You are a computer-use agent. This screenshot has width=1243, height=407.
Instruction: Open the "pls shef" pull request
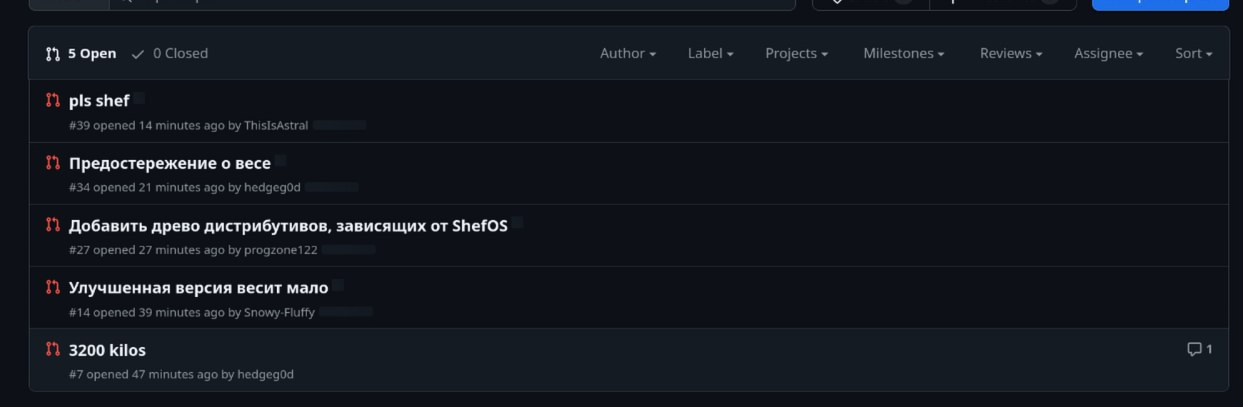[99, 100]
